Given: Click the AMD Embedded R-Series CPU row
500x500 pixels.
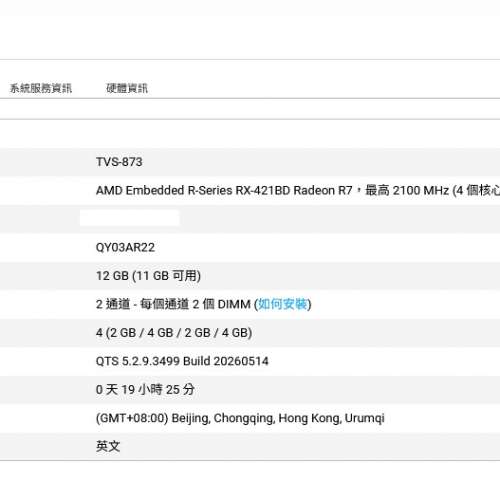Looking at the screenshot, I should point(250,191).
